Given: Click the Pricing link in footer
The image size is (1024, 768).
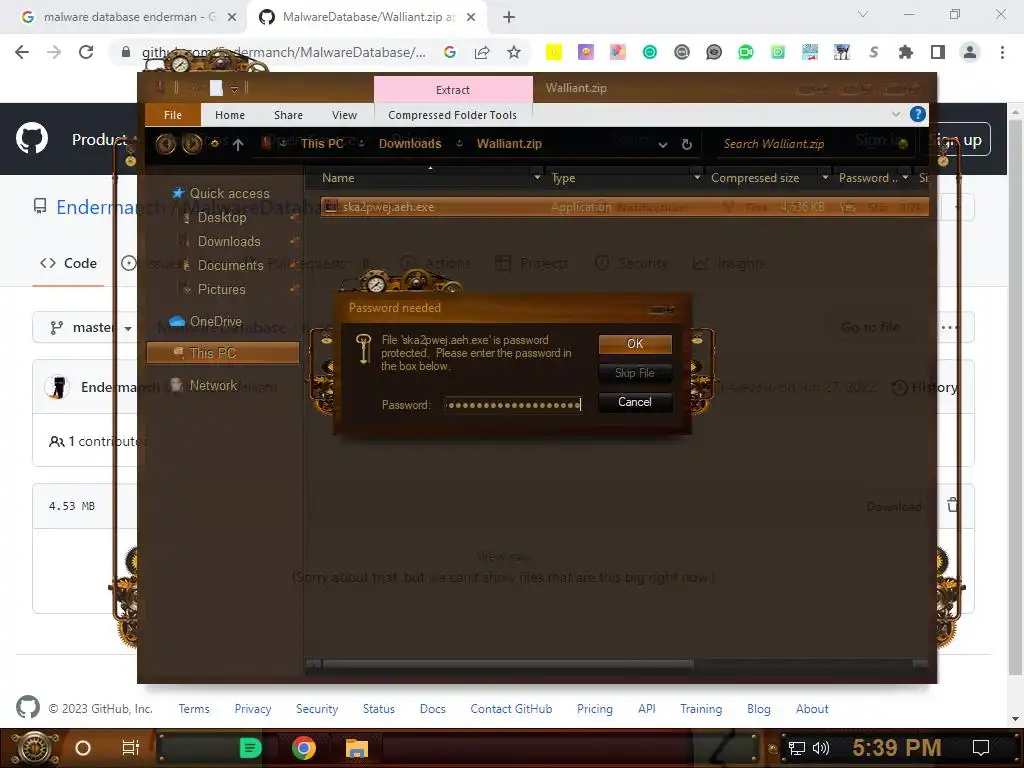Looking at the screenshot, I should click(595, 709).
